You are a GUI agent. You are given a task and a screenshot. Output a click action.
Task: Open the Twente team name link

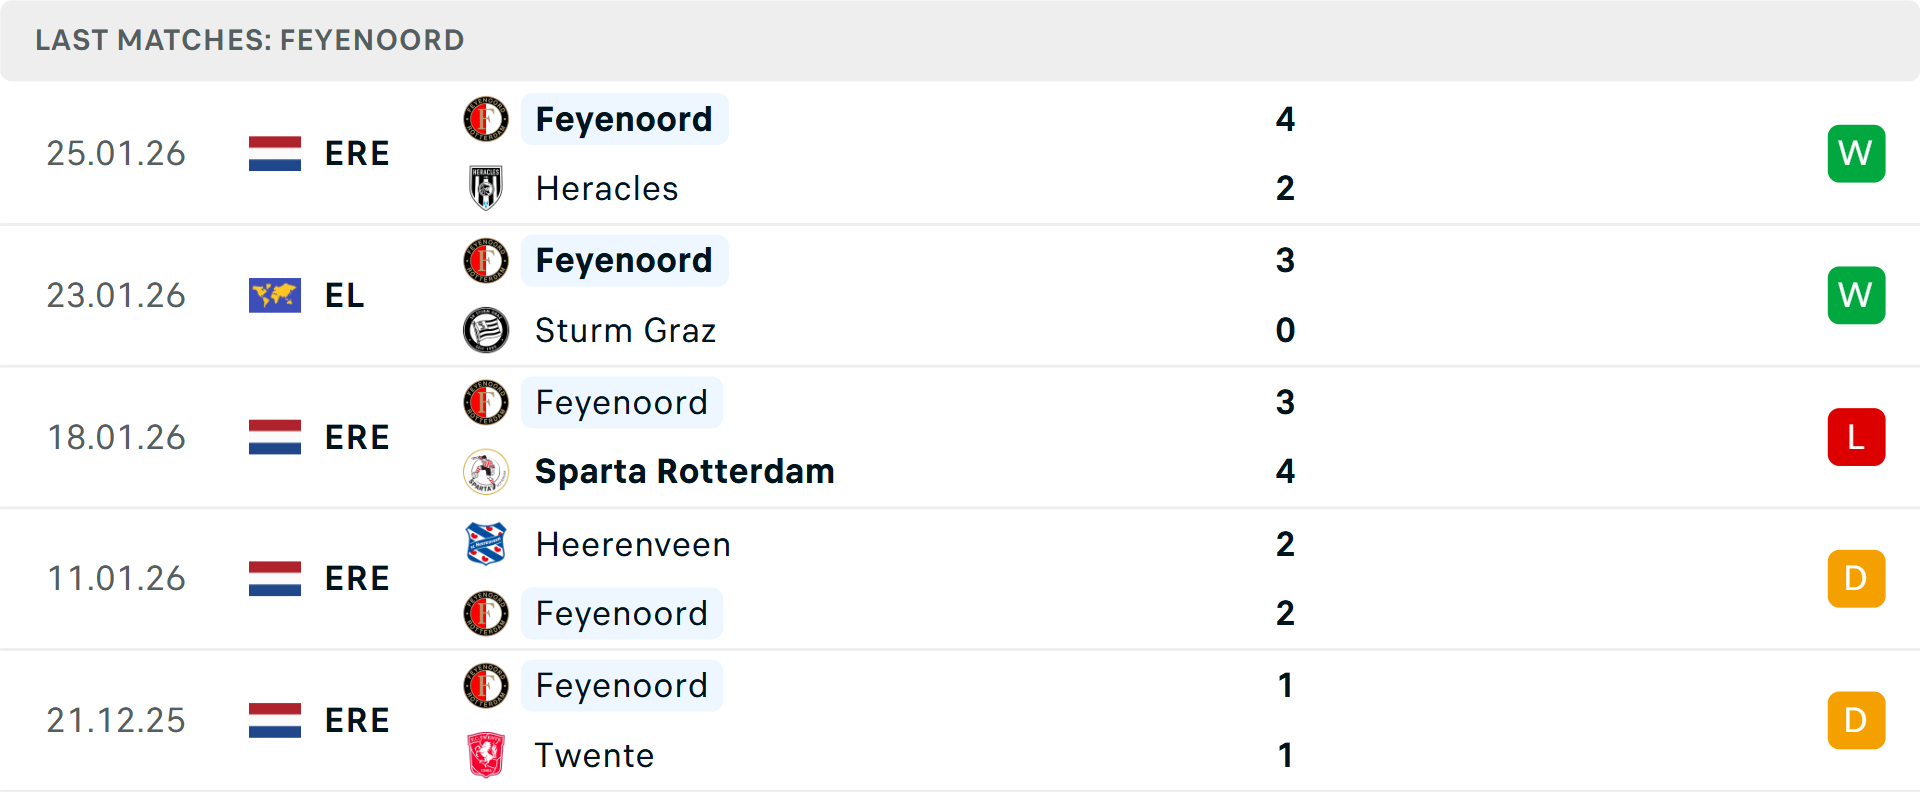(594, 755)
